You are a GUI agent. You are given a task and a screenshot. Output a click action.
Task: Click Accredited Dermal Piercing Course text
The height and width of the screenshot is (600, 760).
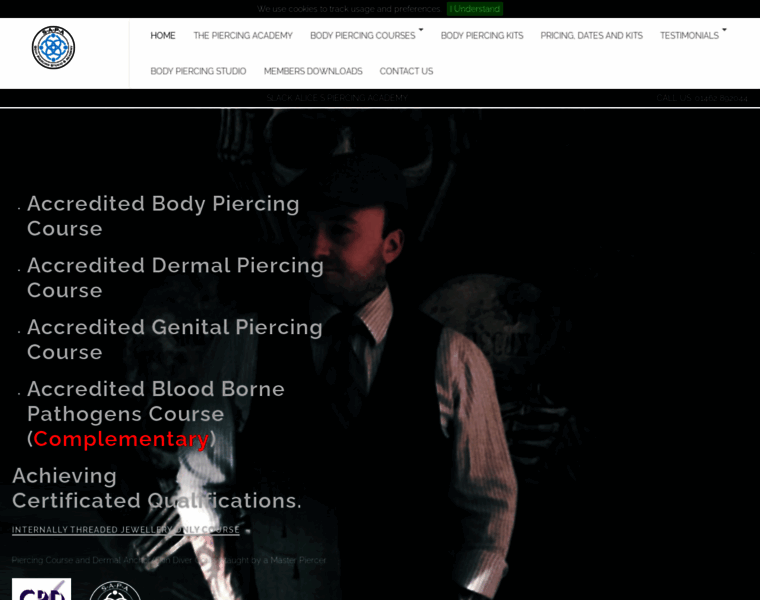(175, 278)
